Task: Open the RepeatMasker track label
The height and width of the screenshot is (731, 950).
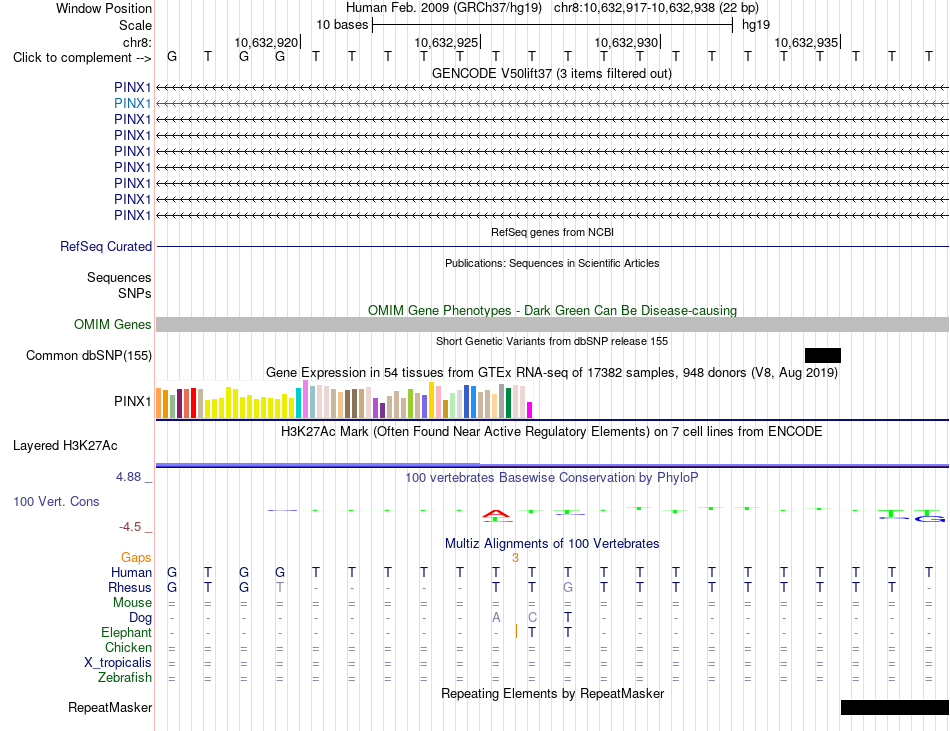Action: tap(110, 707)
